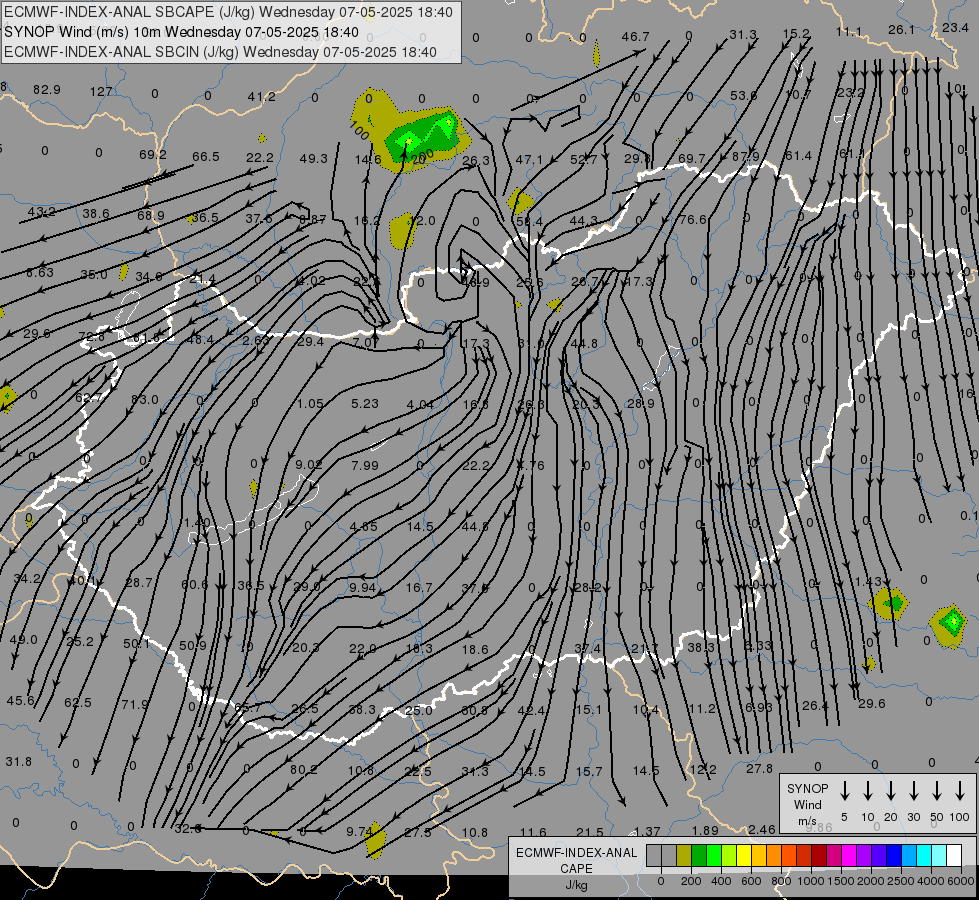This screenshot has height=900, width=979.
Task: Select the cyan CAPE legend swatch
Action: coord(923,855)
